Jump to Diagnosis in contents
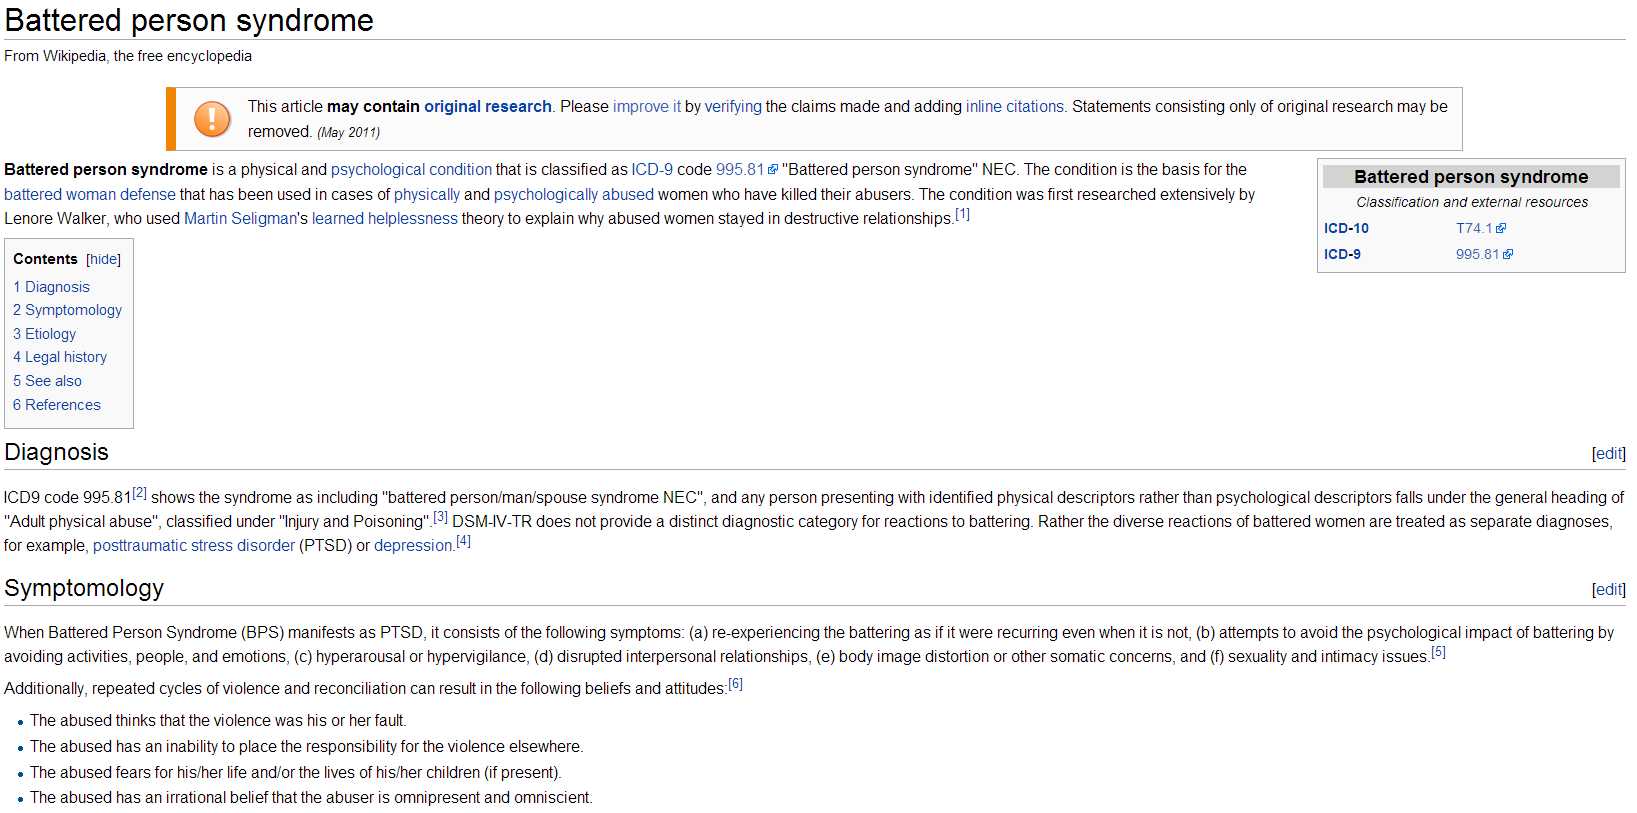The width and height of the screenshot is (1637, 813). [x=57, y=287]
